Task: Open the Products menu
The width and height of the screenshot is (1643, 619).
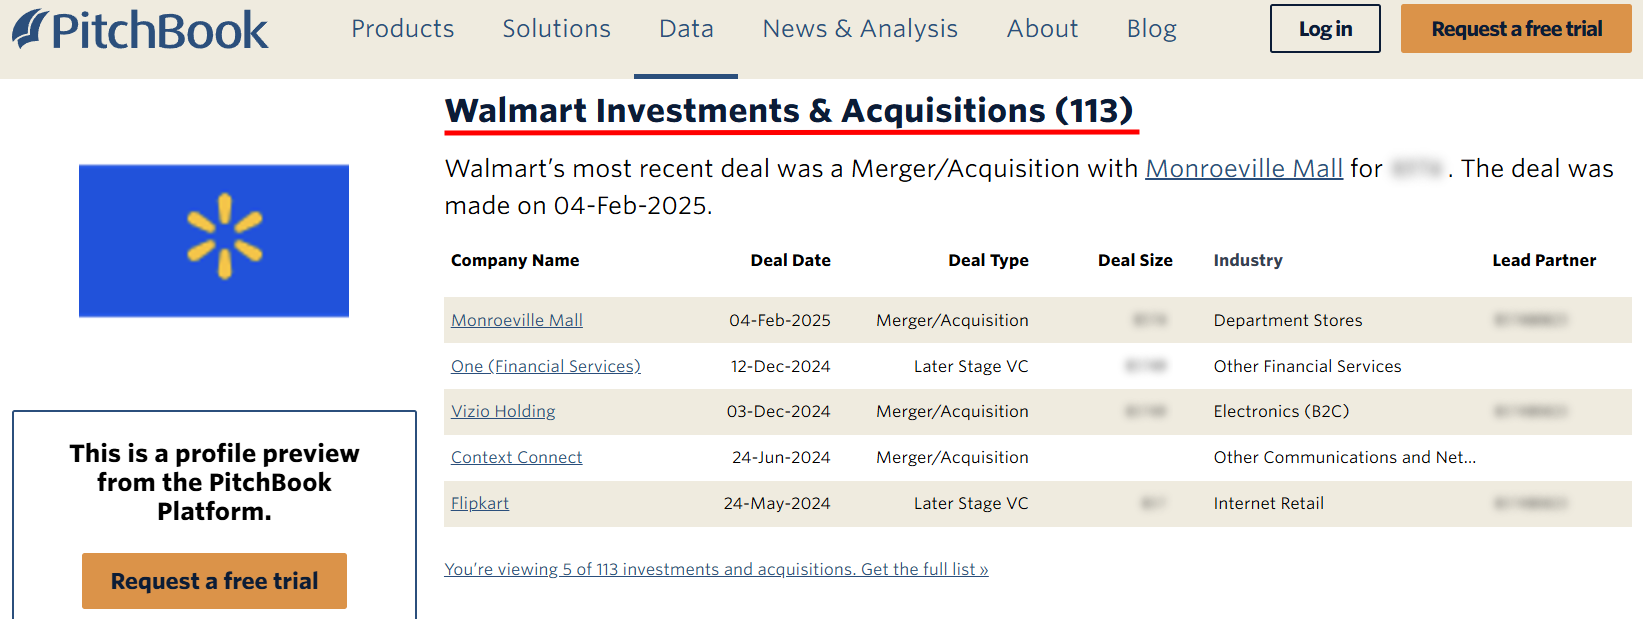Action: click(402, 29)
